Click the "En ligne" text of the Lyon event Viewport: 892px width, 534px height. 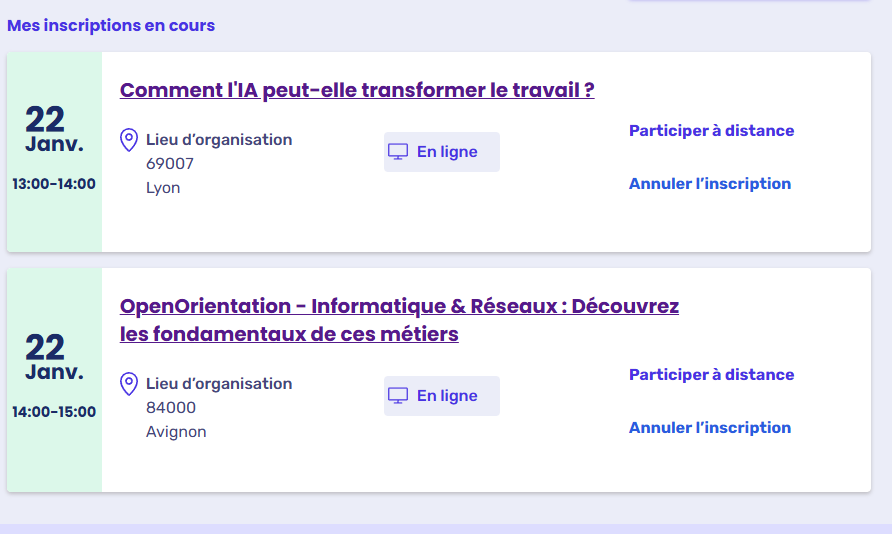click(x=447, y=152)
